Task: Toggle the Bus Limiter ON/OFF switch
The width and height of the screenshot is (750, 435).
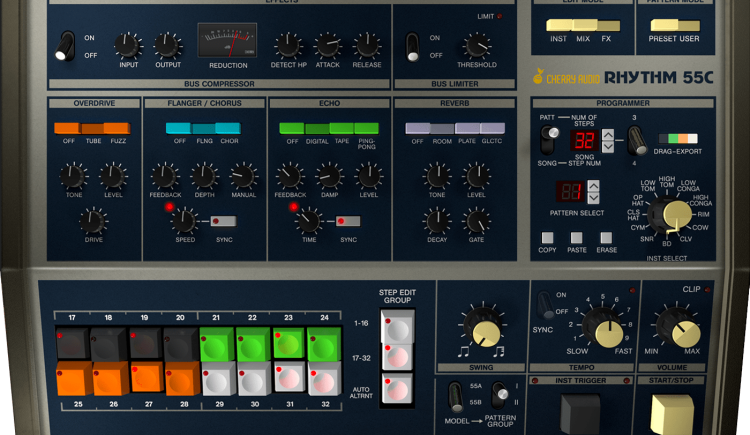Action: tap(412, 46)
